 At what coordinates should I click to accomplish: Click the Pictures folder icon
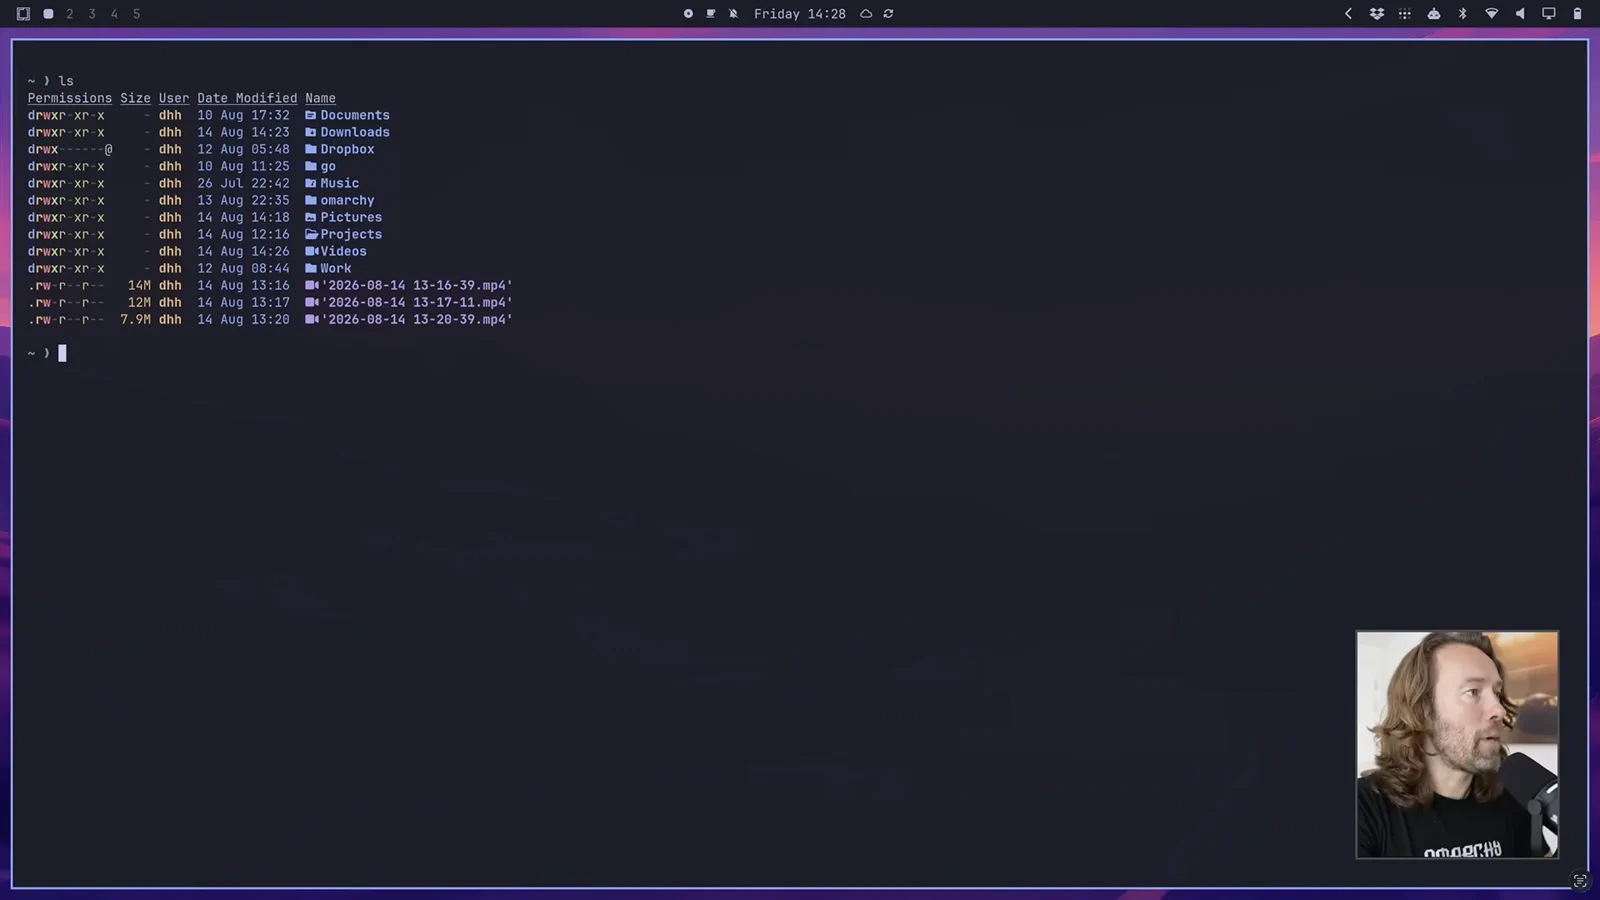311,217
